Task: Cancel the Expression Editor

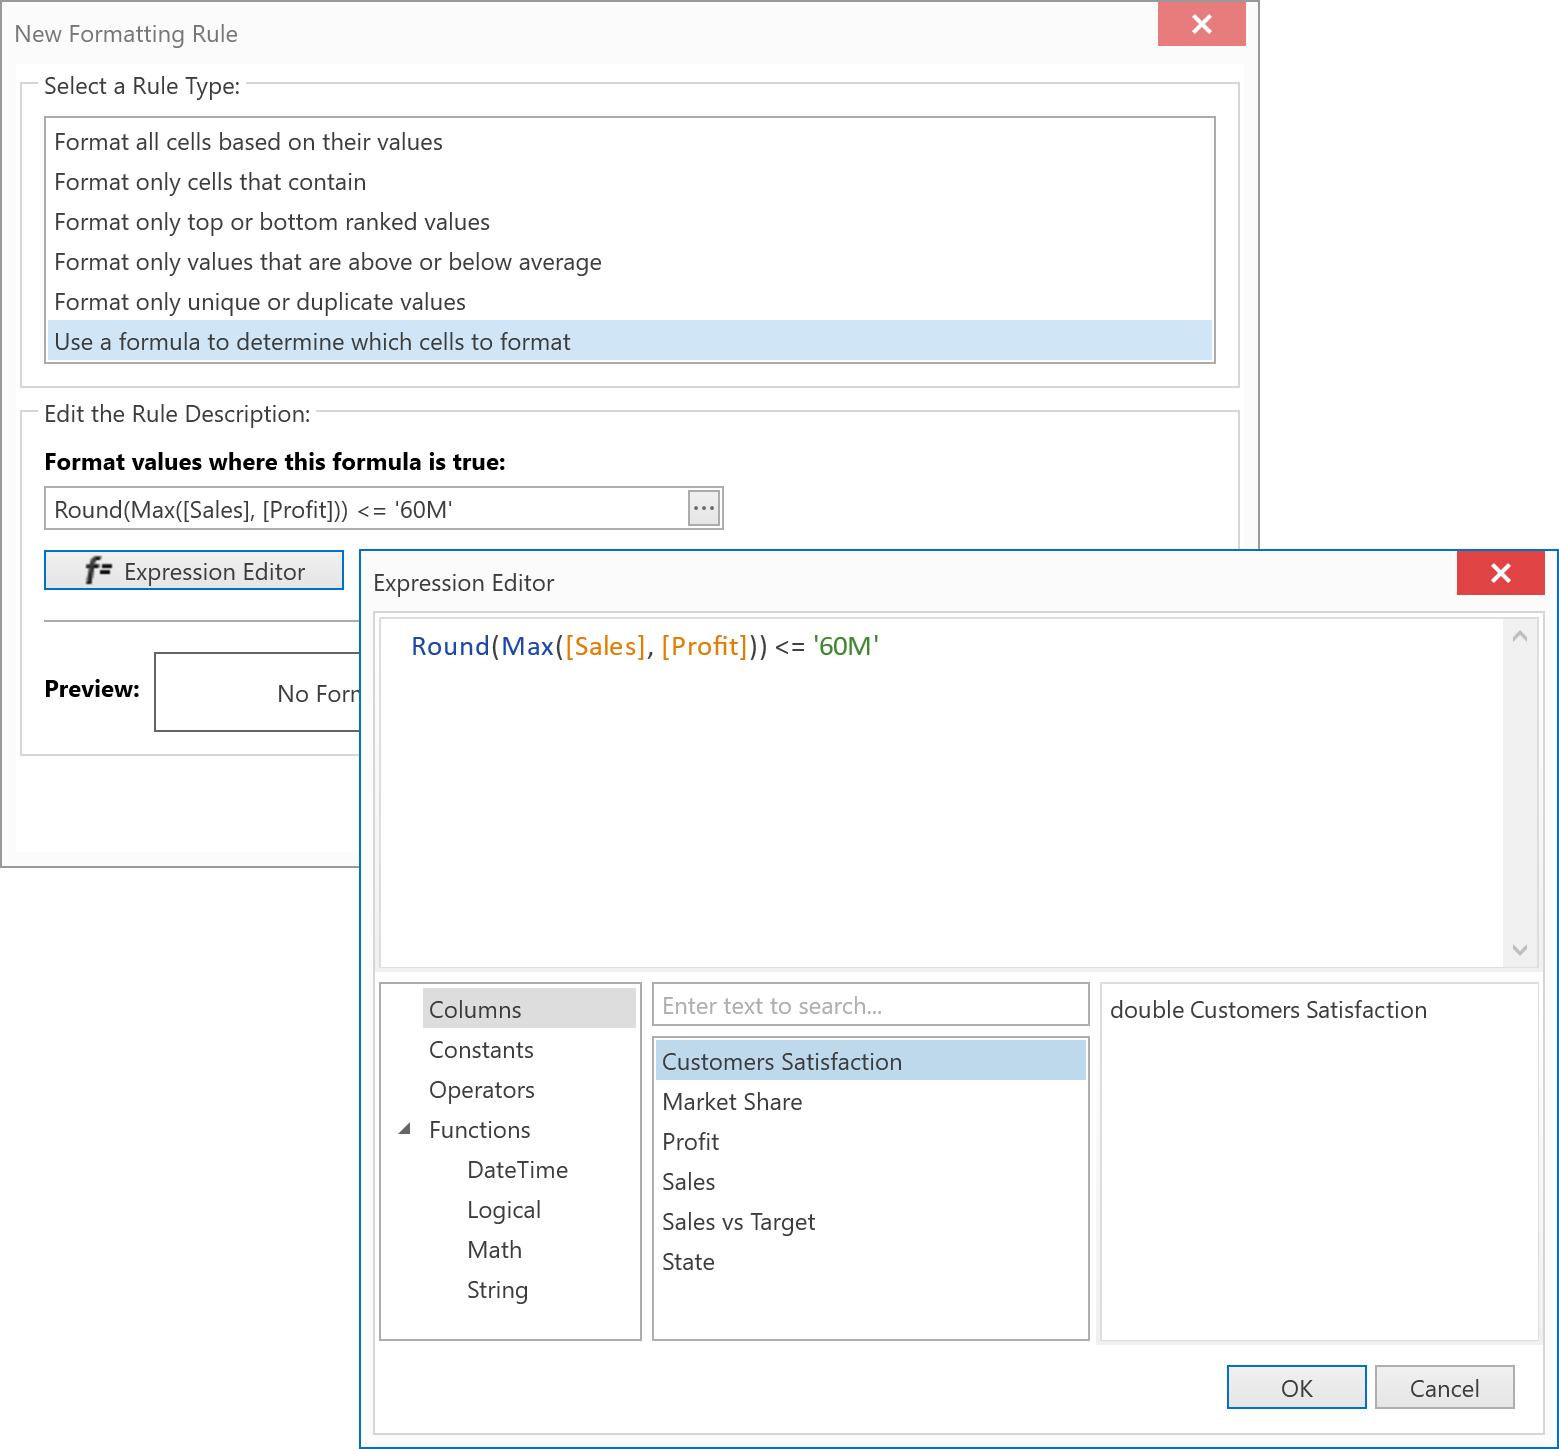Action: pos(1444,1387)
